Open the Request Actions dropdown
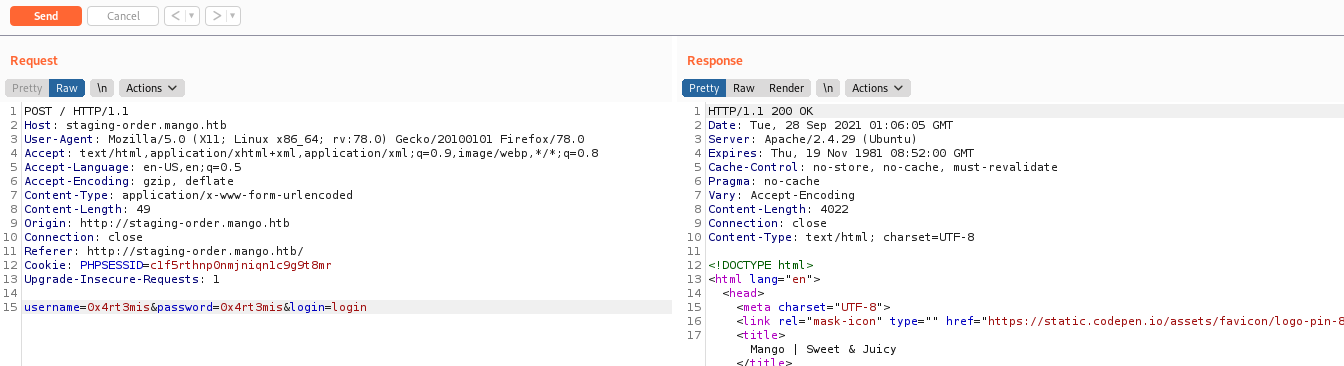Viewport: 1344px width, 366px height. 151,88
